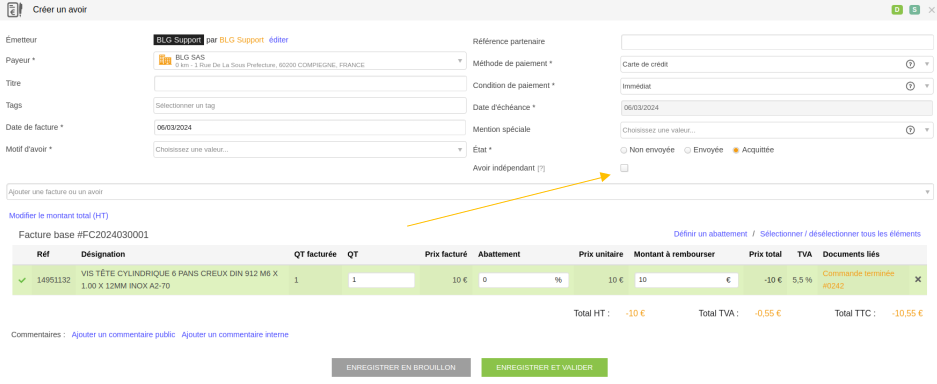This screenshot has width=937, height=384.
Task: Click the Titre input field
Action: (310, 84)
